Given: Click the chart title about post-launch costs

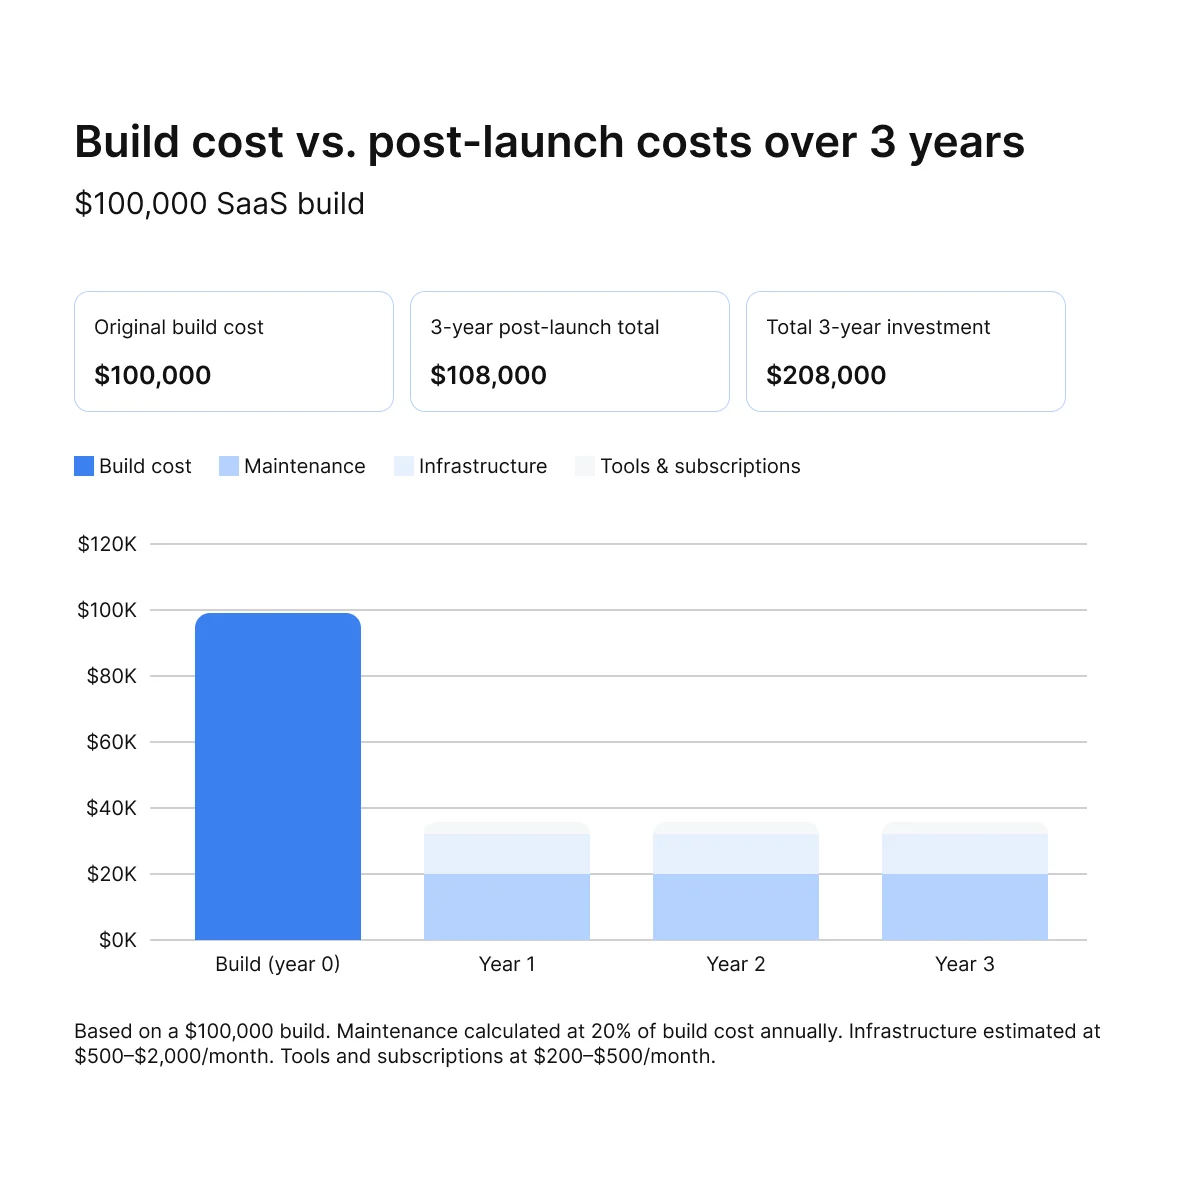Looking at the screenshot, I should [549, 142].
